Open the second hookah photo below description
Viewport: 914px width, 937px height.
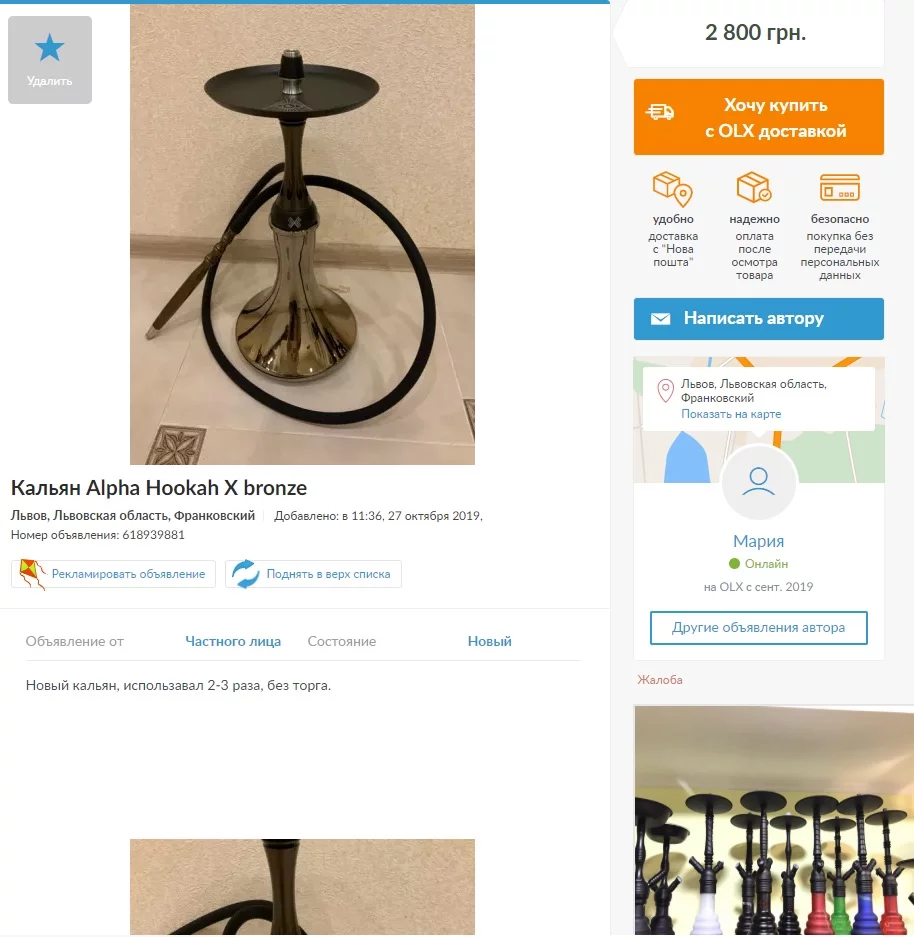click(302, 887)
